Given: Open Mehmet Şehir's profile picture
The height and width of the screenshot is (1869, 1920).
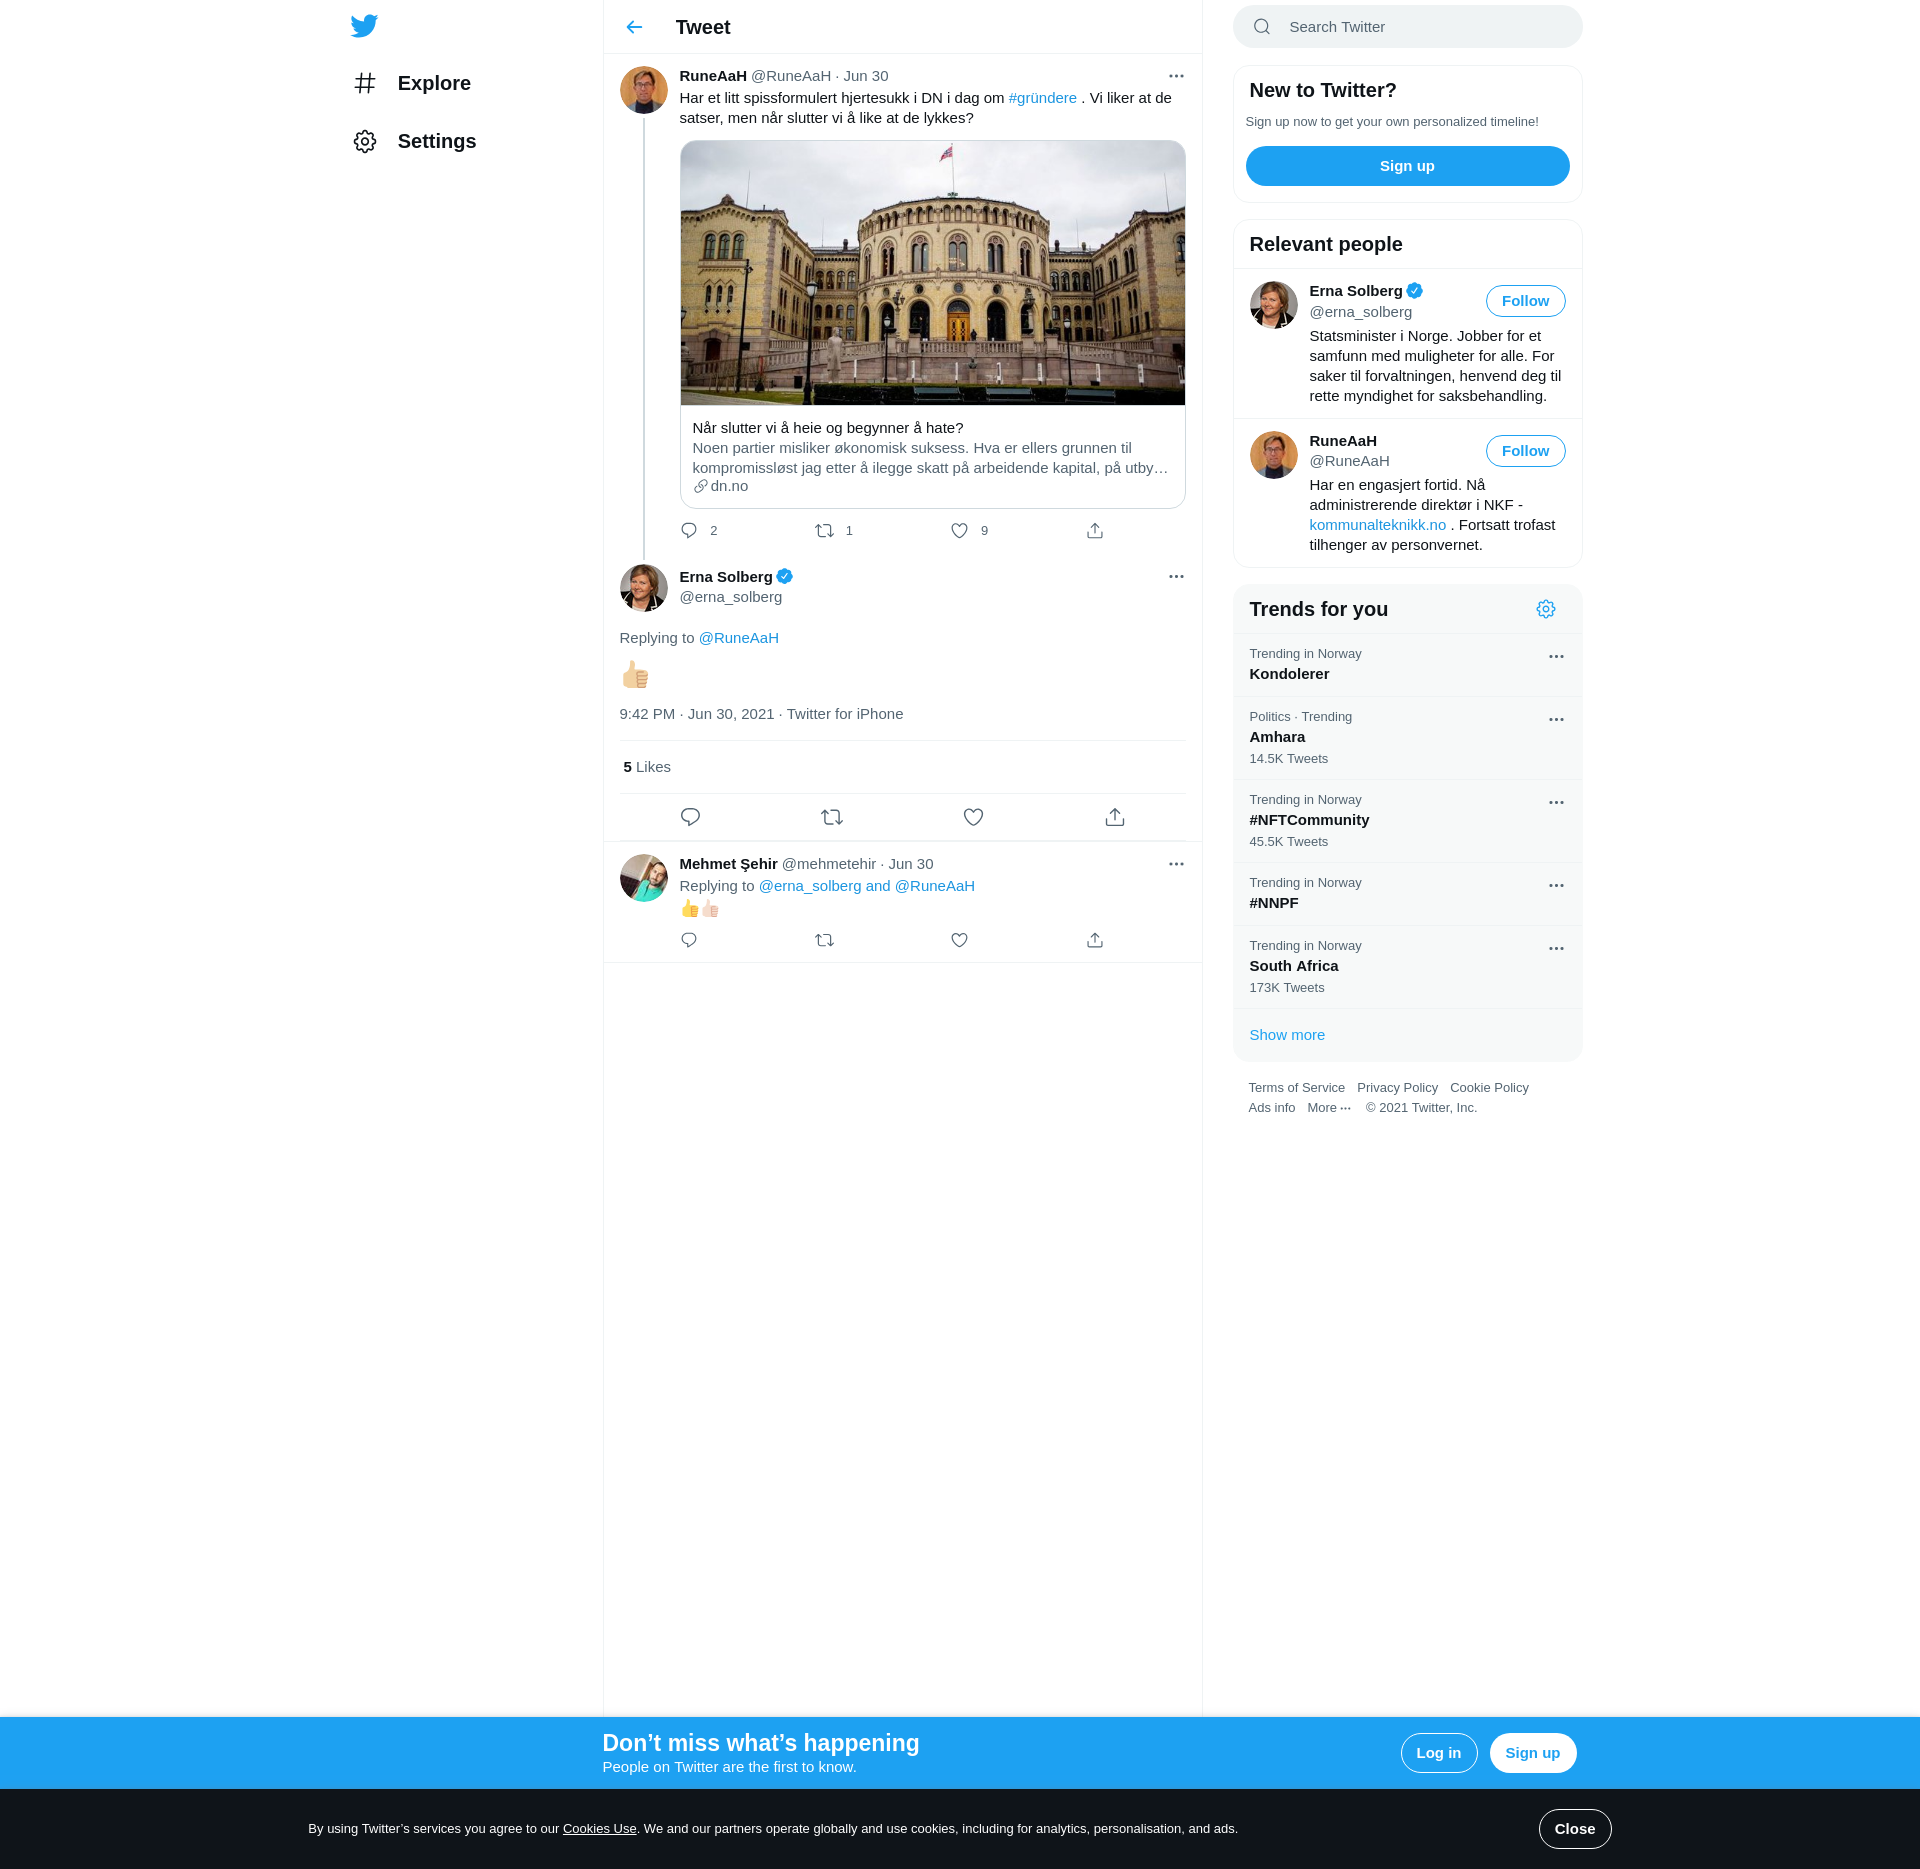Looking at the screenshot, I should click(644, 878).
